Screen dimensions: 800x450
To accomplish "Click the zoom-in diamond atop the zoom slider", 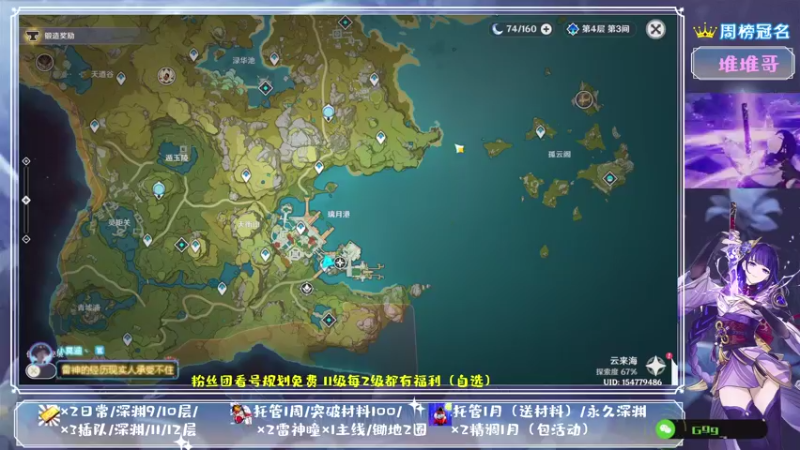I will (26, 161).
